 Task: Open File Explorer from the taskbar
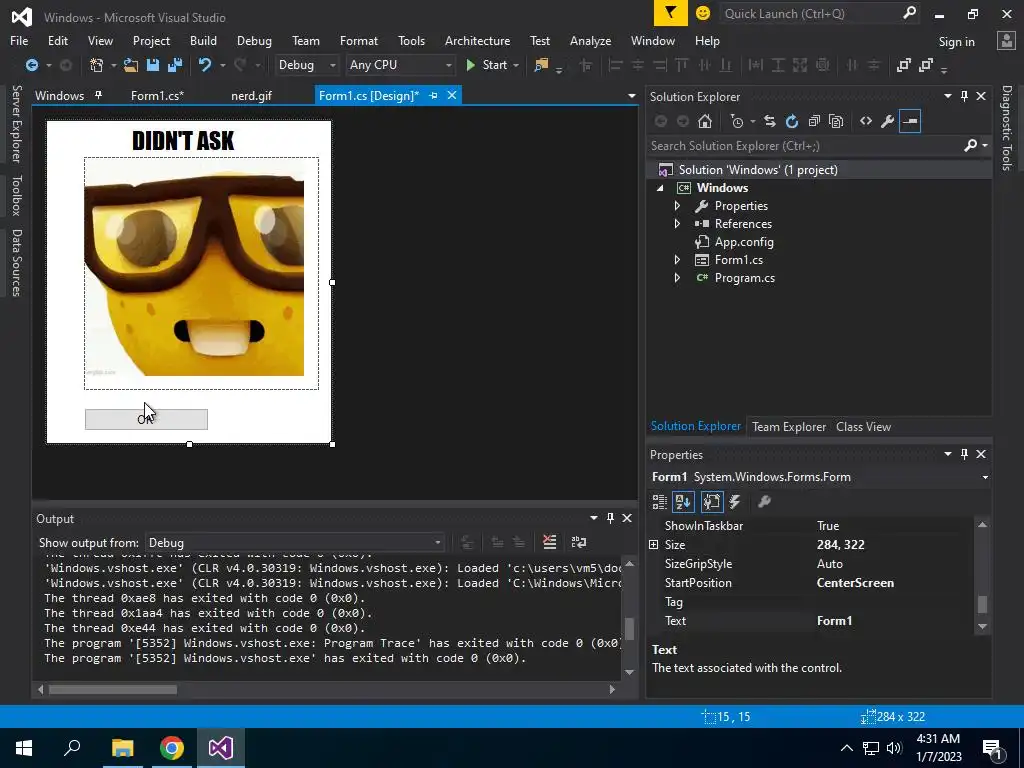[122, 748]
